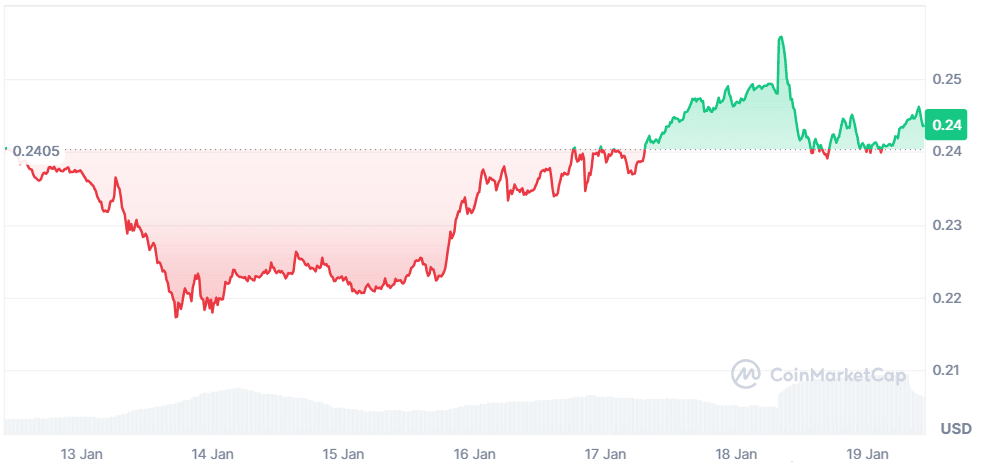981x462 pixels.
Task: Click the green dot at the chart start
Action: (x=5, y=149)
